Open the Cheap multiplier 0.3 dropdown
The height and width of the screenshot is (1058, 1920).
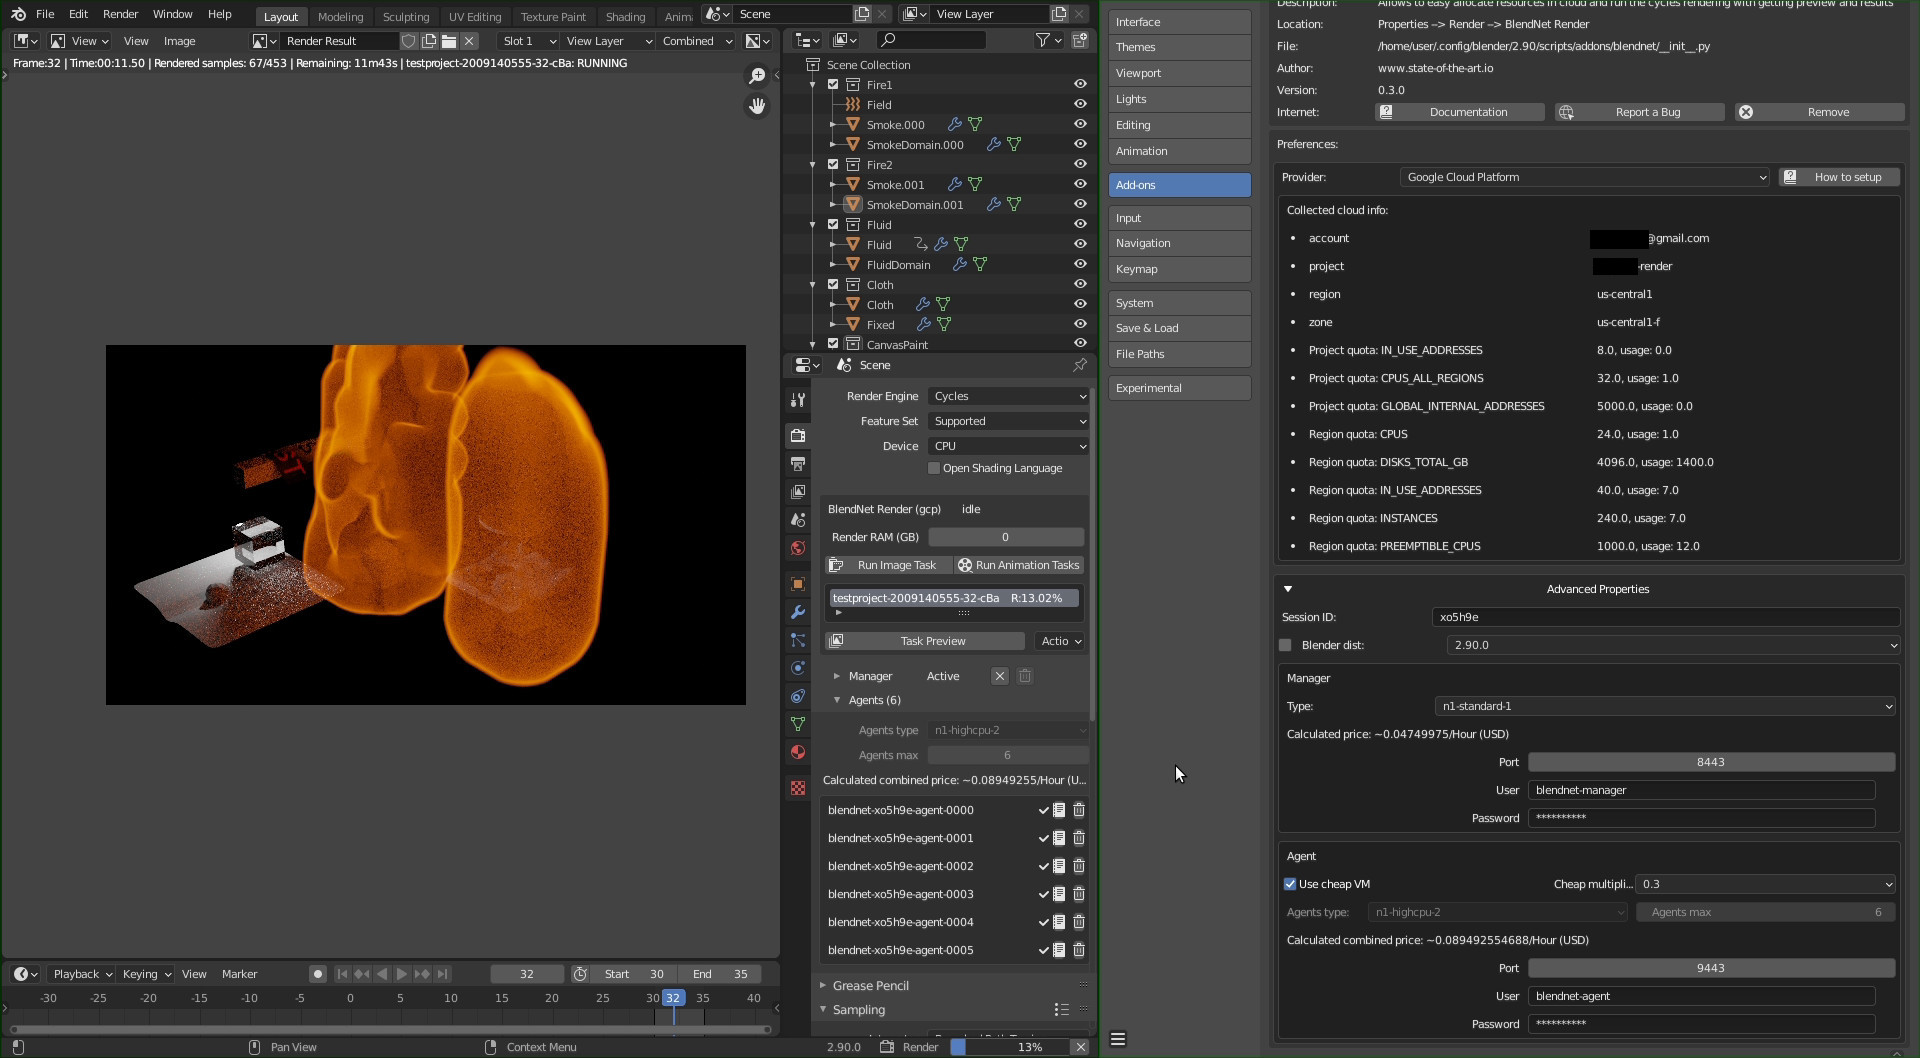1765,884
